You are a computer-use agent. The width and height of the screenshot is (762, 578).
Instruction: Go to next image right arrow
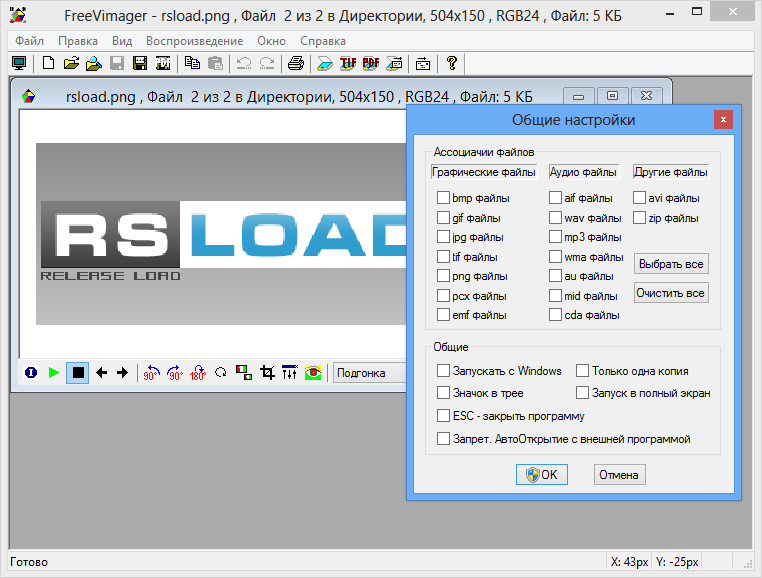(122, 373)
